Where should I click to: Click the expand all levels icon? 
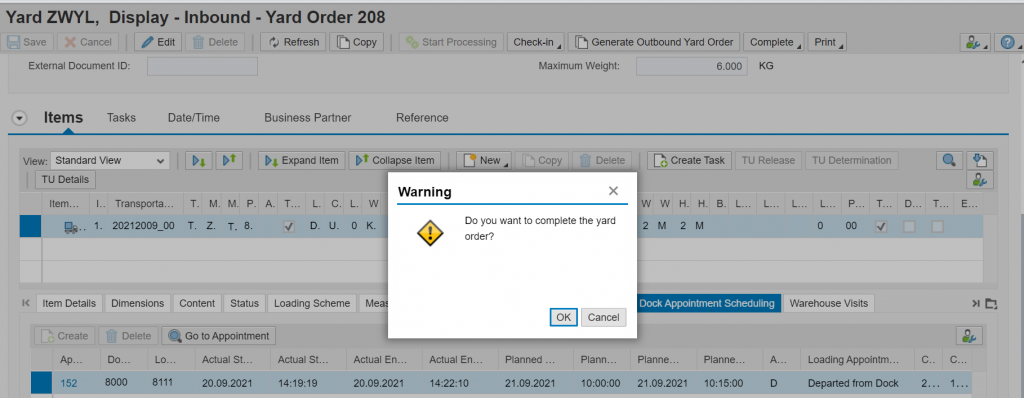[x=199, y=160]
